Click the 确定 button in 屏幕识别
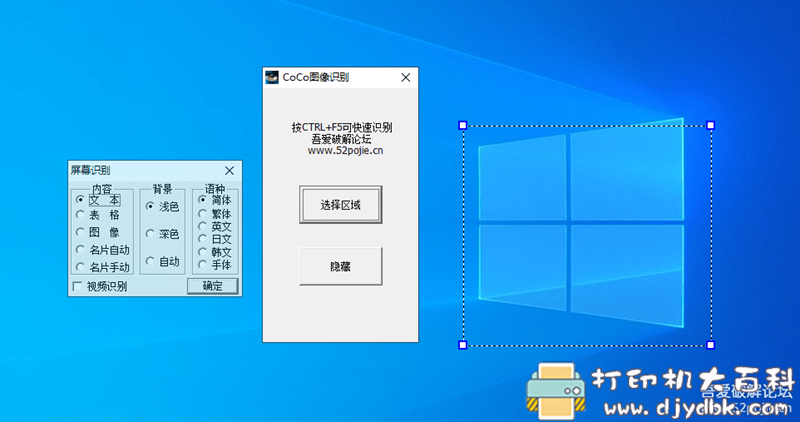Screen dimensions: 800x422 pyautogui.click(x=212, y=286)
